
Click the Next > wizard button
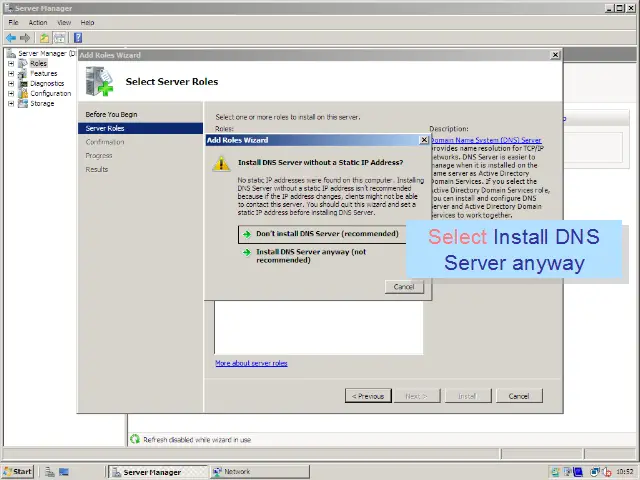pyautogui.click(x=417, y=396)
